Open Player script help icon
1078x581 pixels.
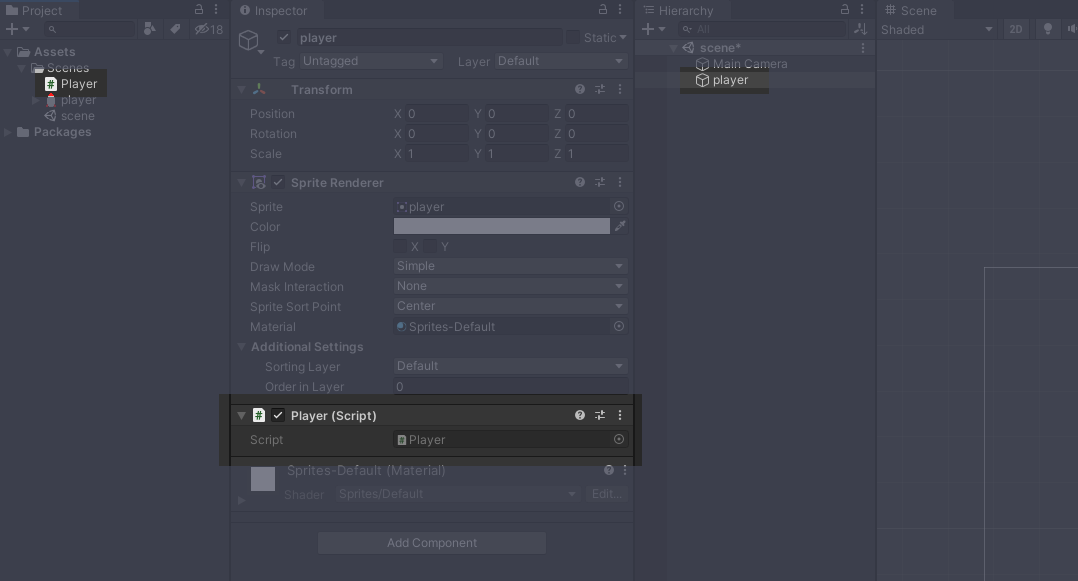click(x=580, y=415)
